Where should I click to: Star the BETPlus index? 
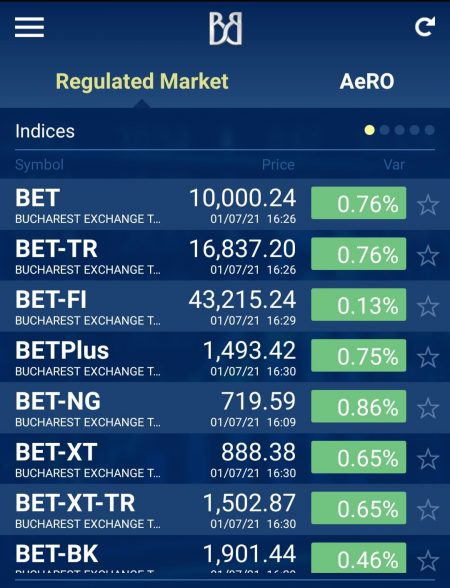point(428,357)
